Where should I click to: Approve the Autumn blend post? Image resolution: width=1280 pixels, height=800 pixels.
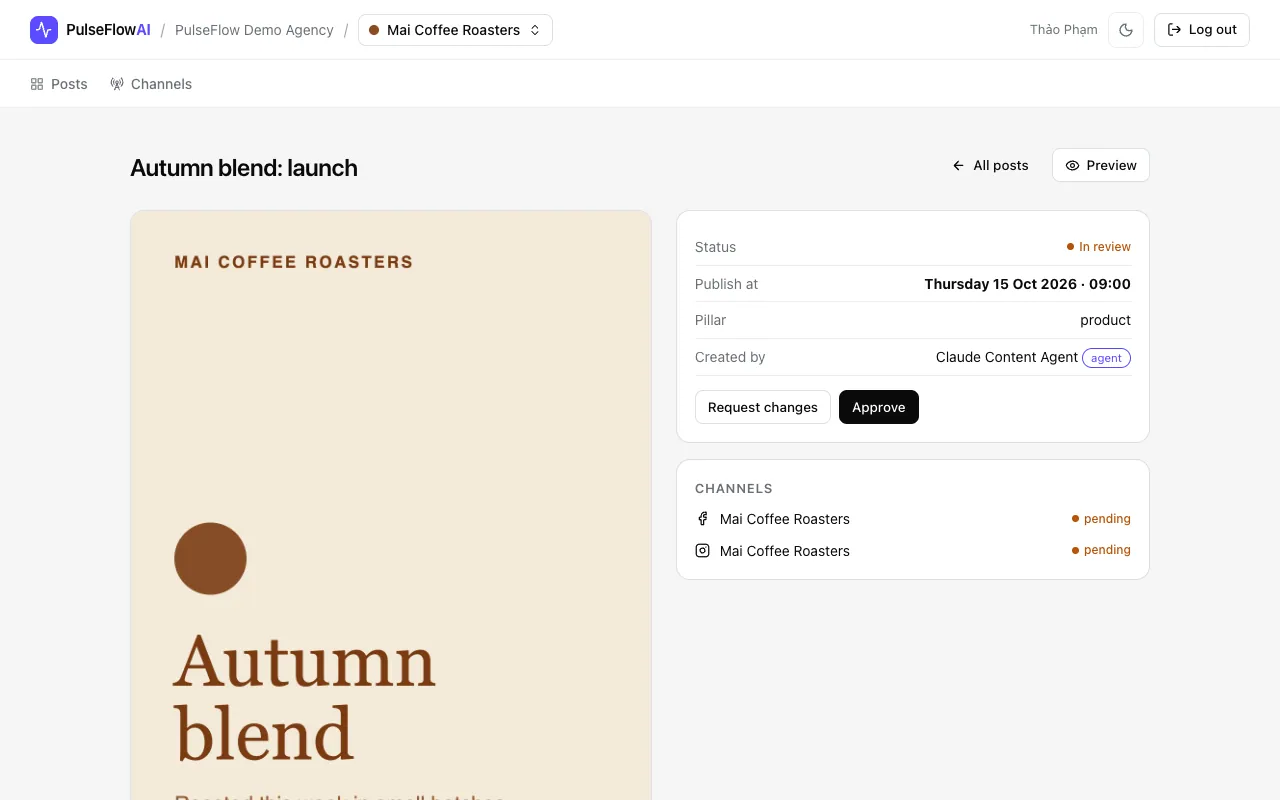pyautogui.click(x=879, y=407)
